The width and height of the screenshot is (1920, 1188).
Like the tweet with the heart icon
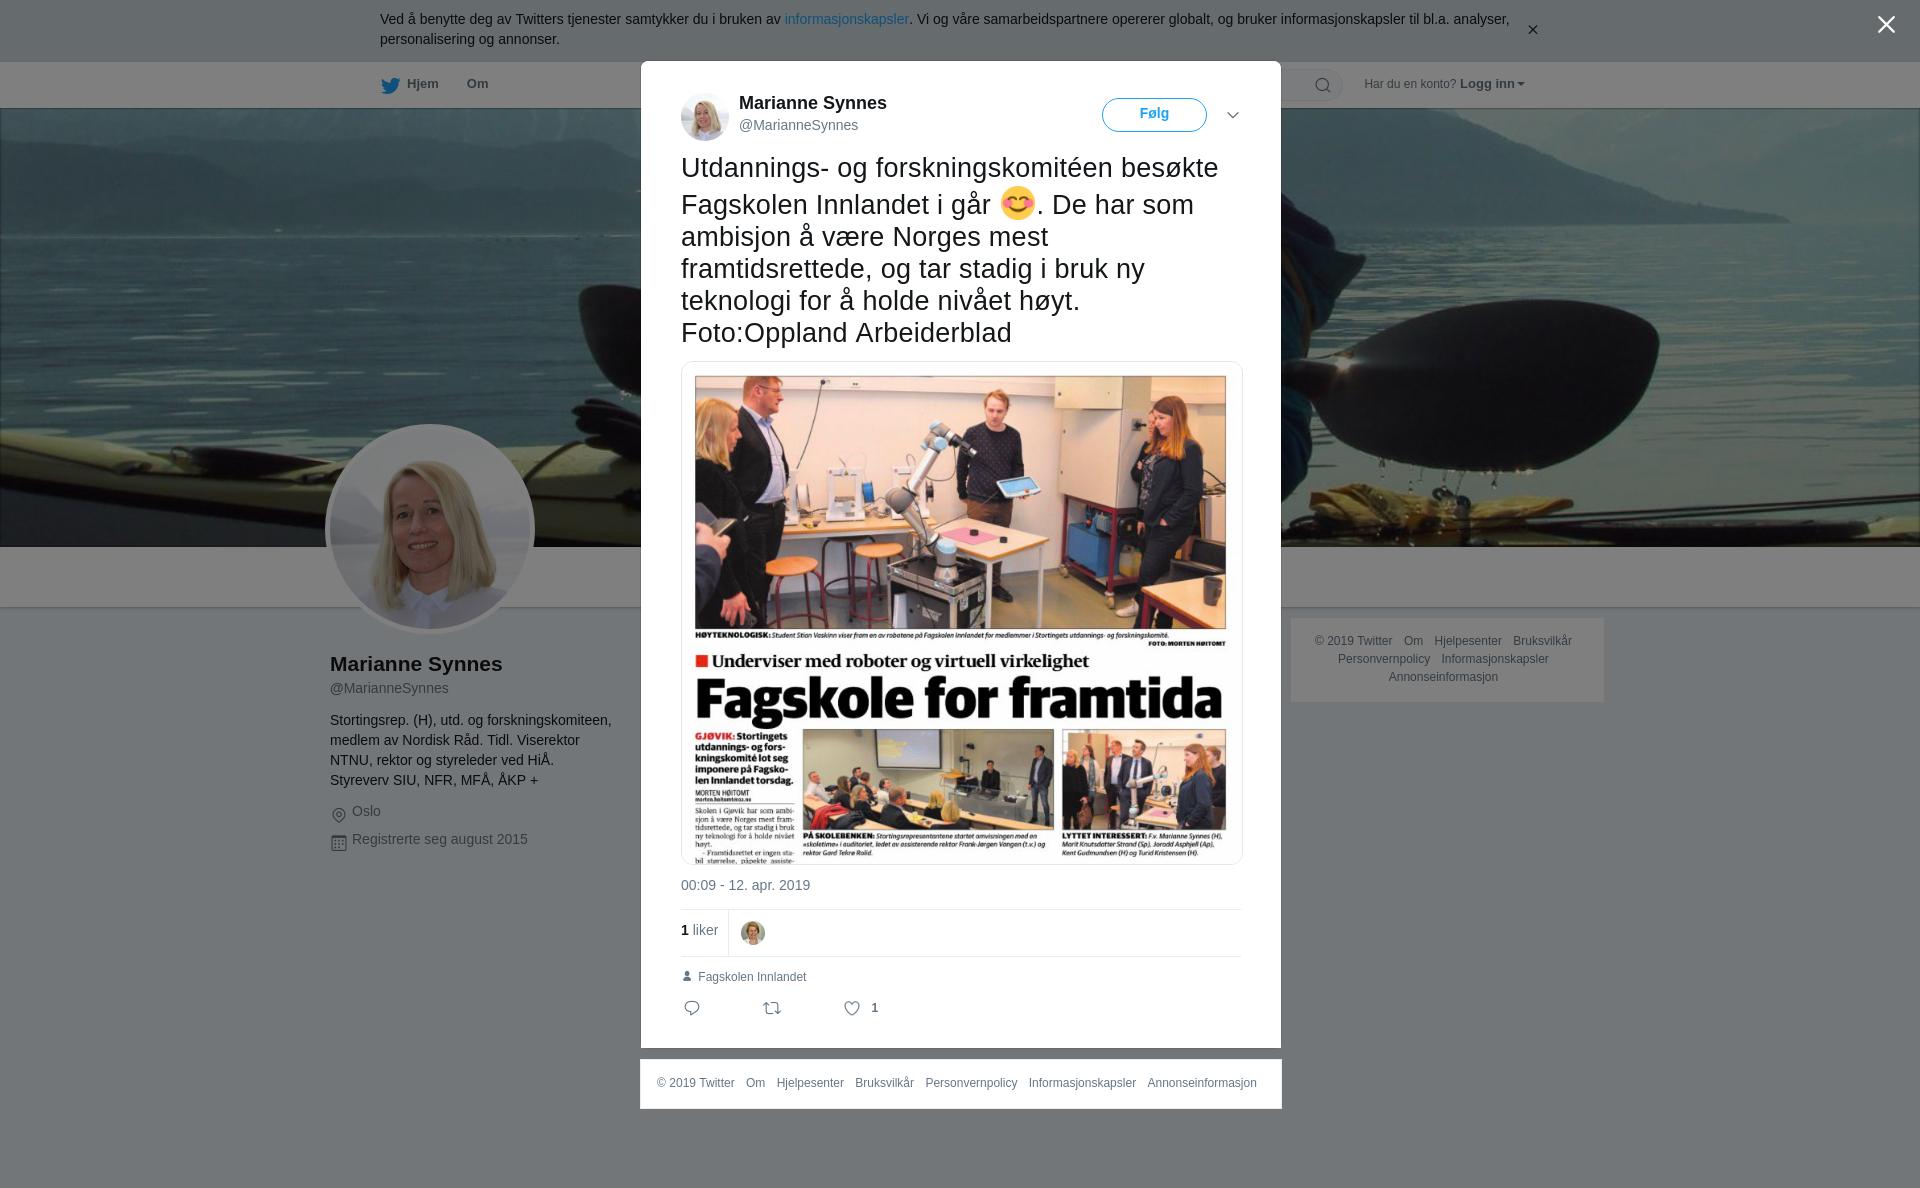pyautogui.click(x=852, y=1008)
